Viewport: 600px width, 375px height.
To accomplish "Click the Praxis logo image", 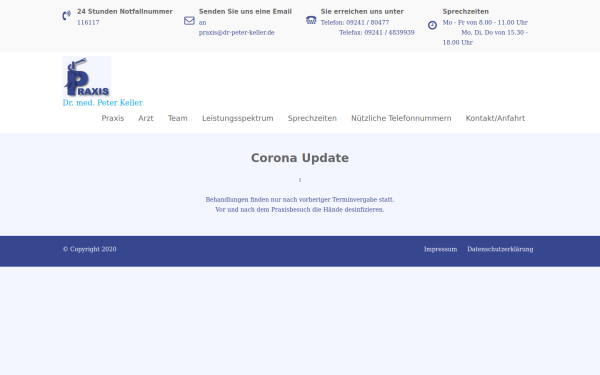I will (87, 77).
